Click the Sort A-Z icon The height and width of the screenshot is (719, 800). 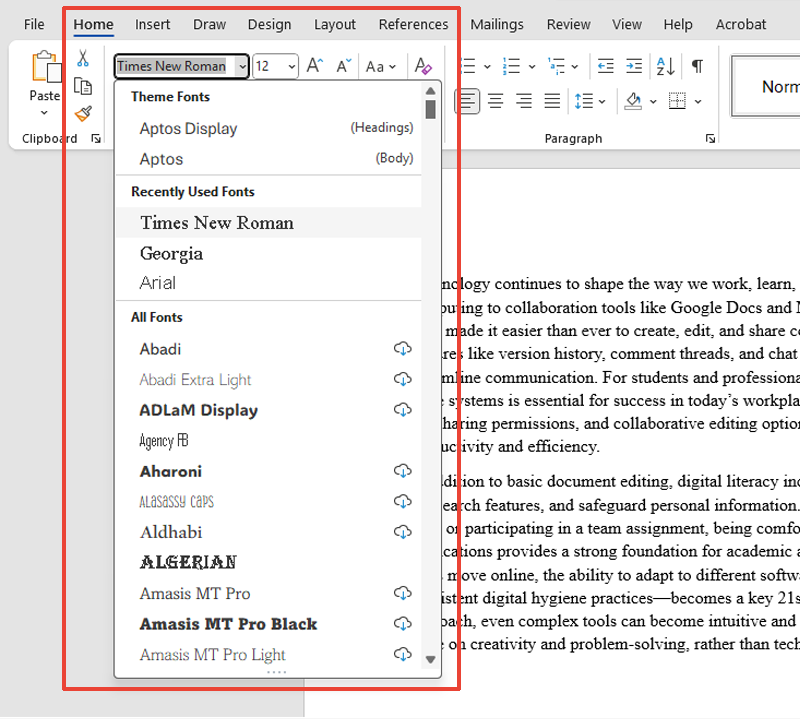coord(662,64)
